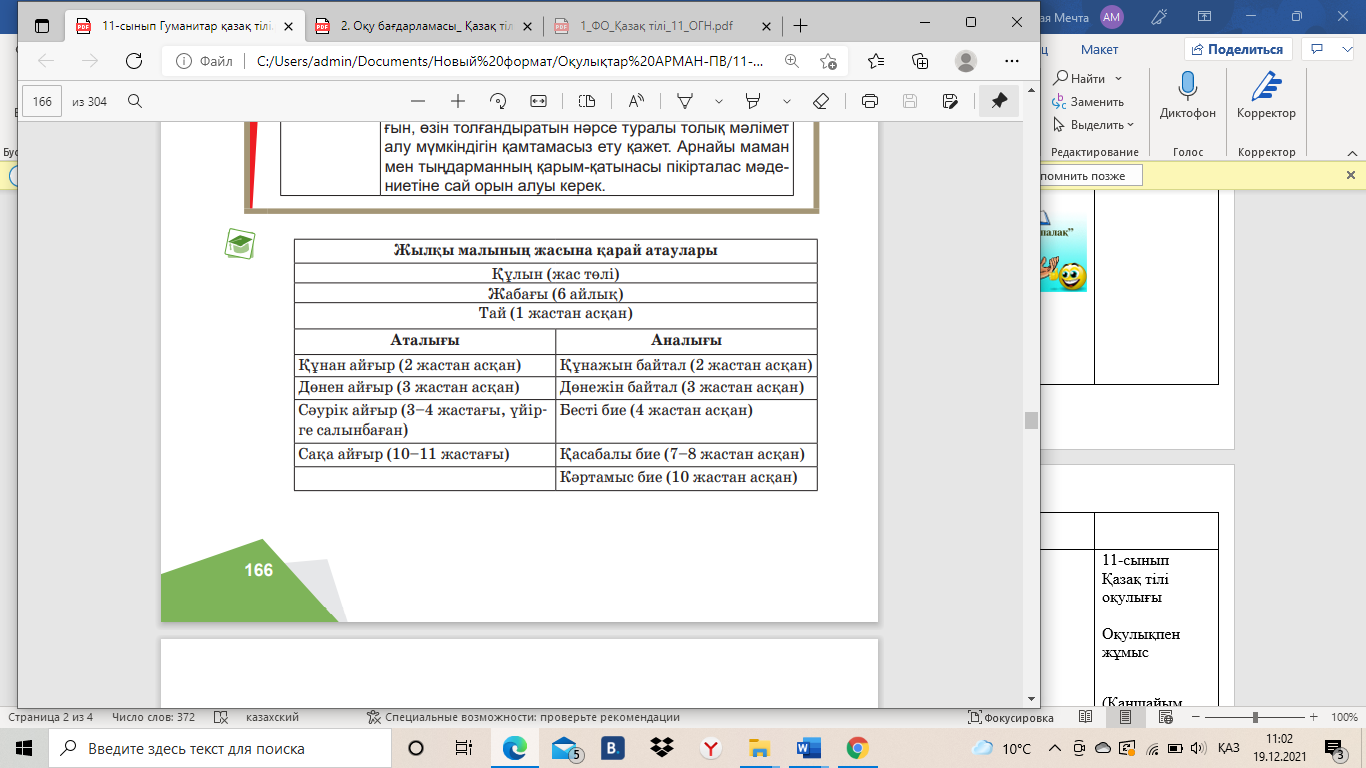Rotate the PDF page

tap(498, 101)
